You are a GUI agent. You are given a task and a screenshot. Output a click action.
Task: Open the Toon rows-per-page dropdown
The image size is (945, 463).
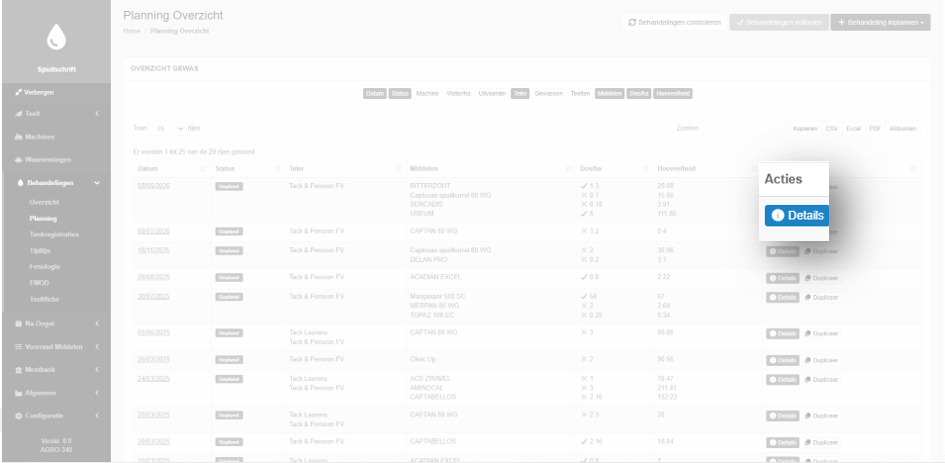pyautogui.click(x=168, y=128)
